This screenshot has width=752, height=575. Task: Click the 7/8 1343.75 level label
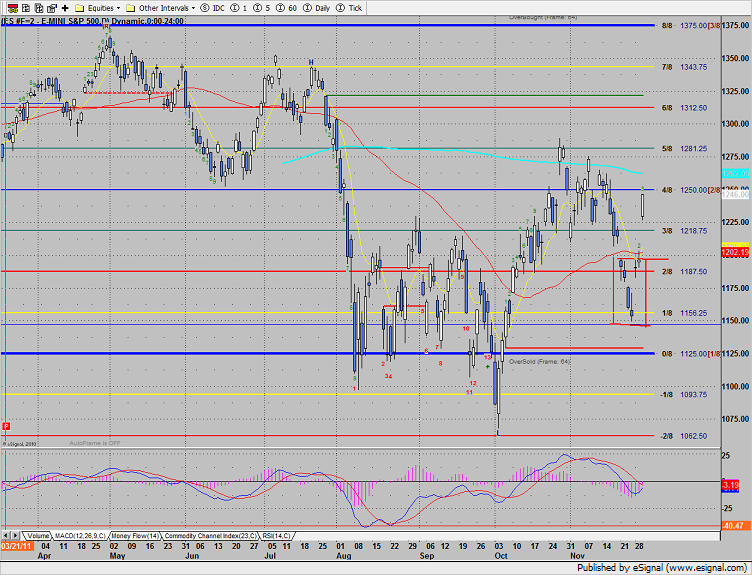point(684,67)
